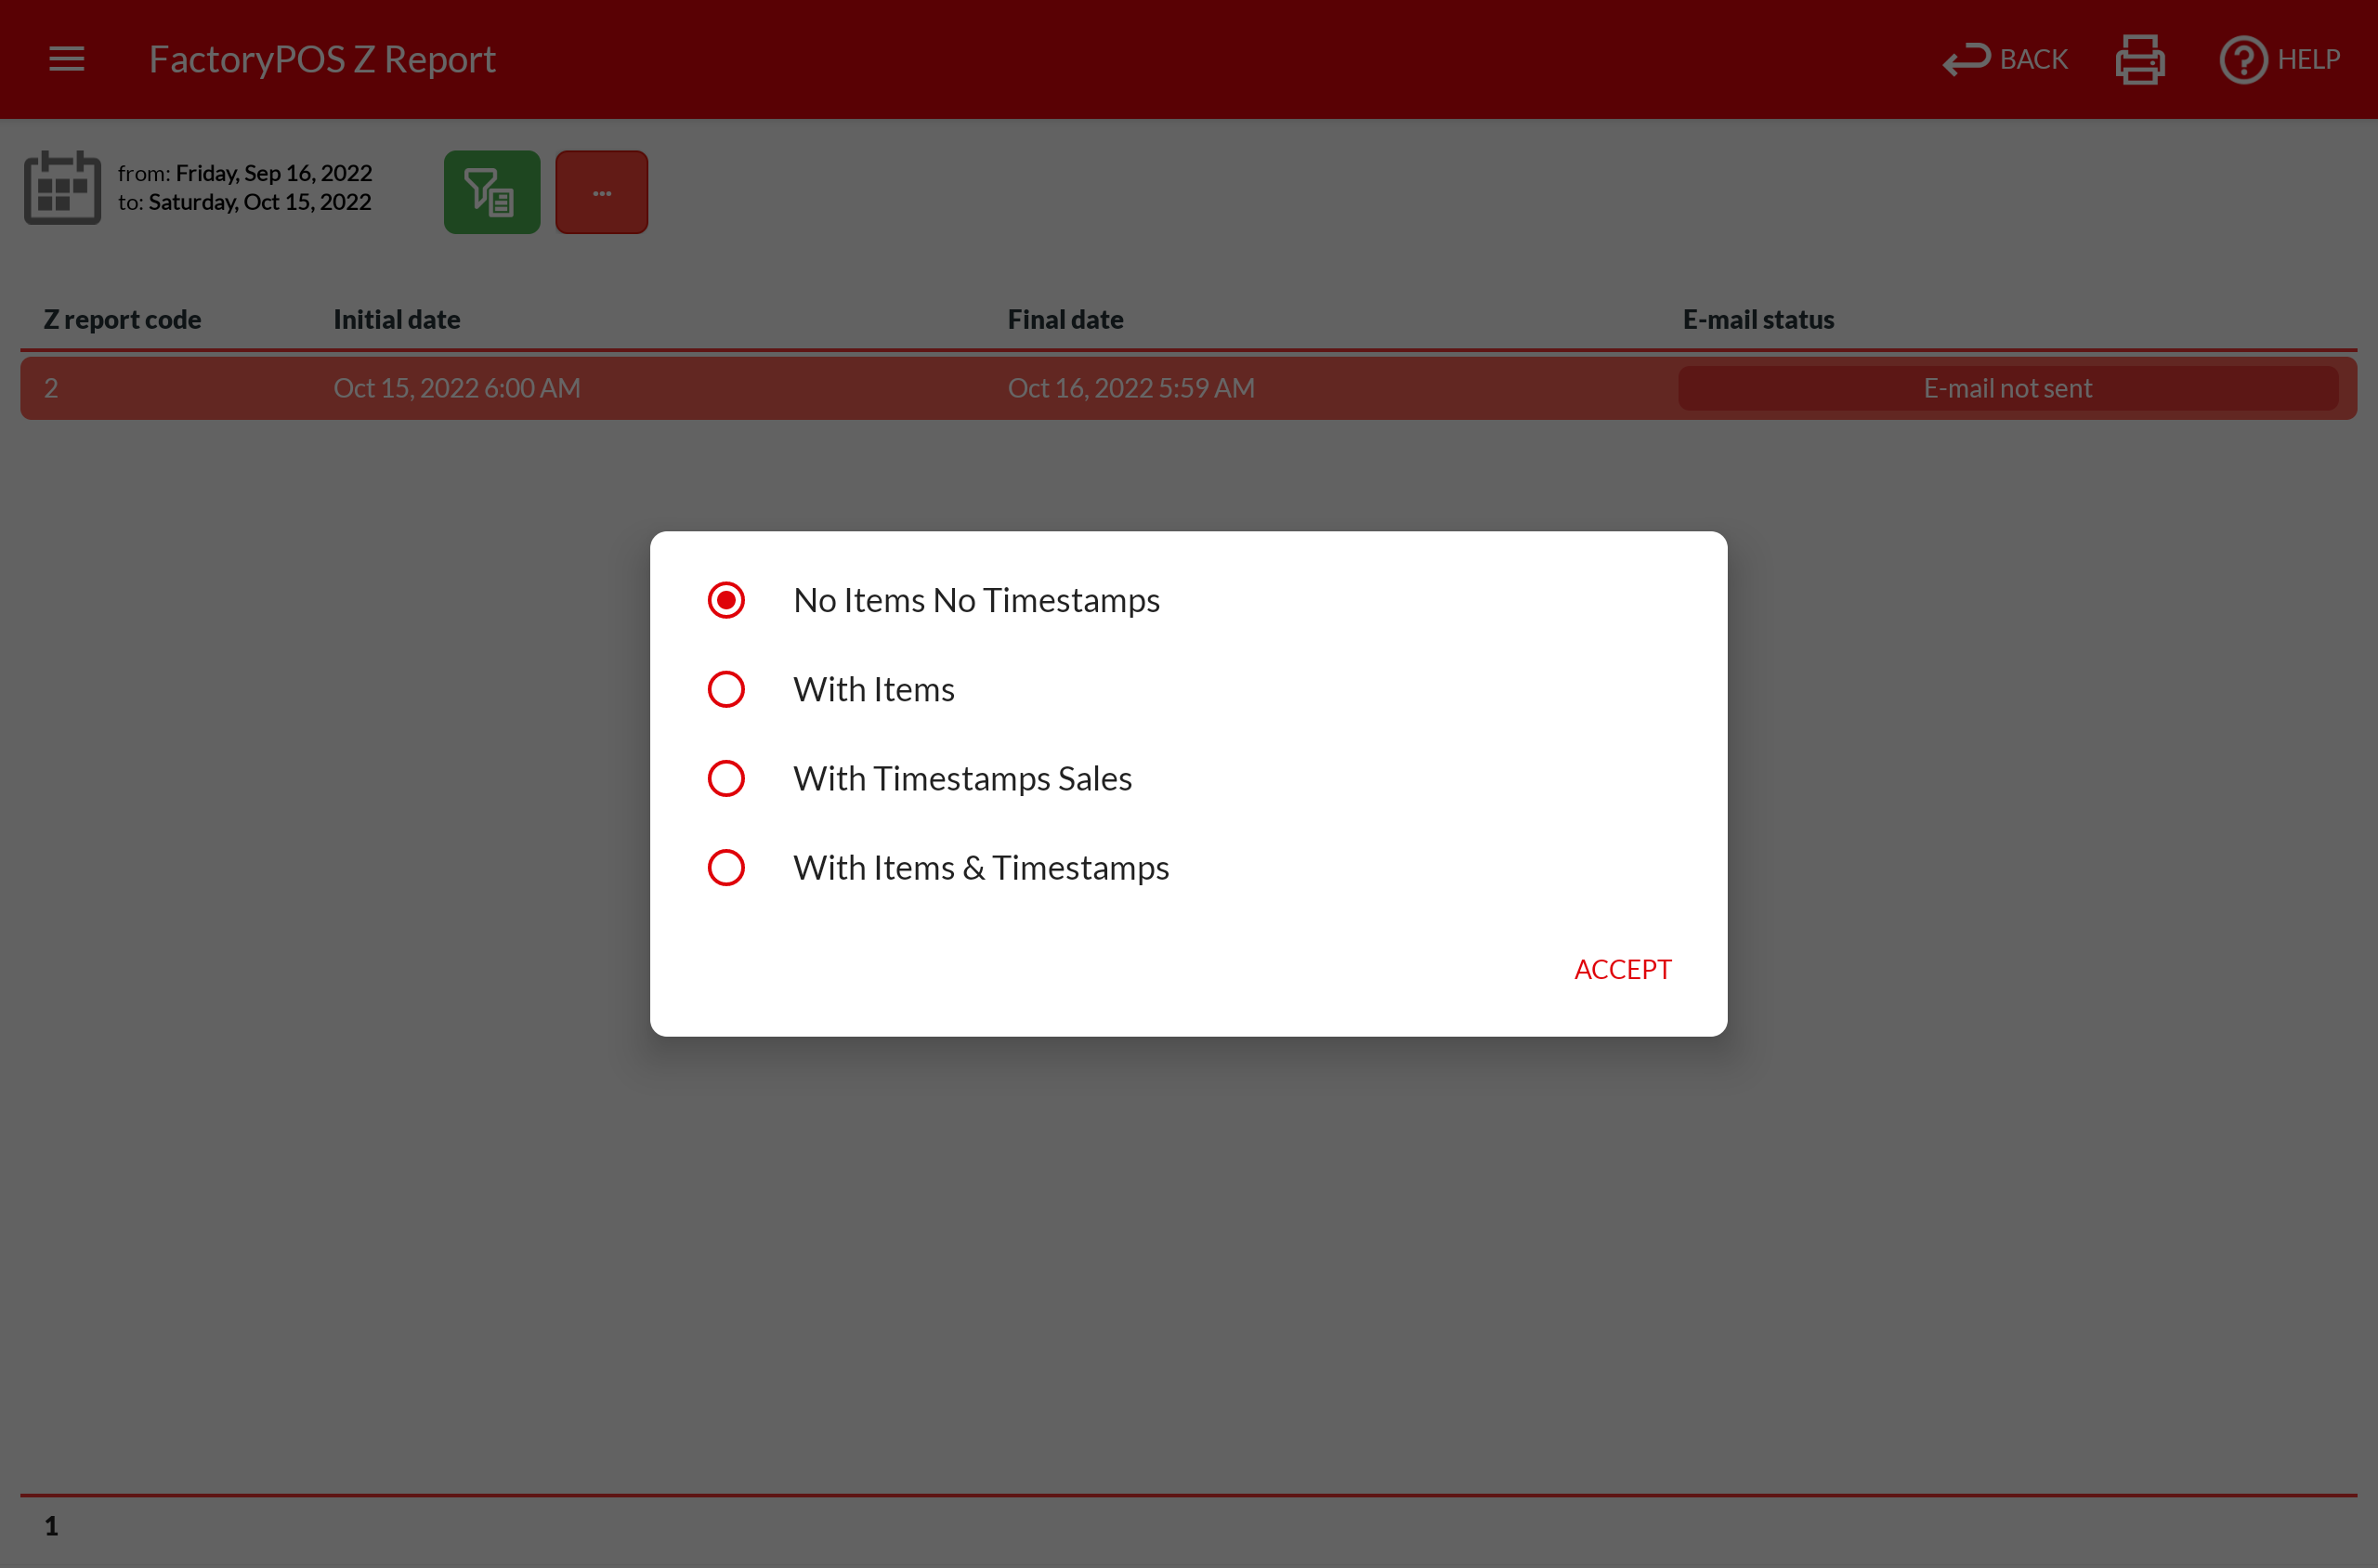Click the printer icon in header
The width and height of the screenshot is (2378, 1568).
2139,60
